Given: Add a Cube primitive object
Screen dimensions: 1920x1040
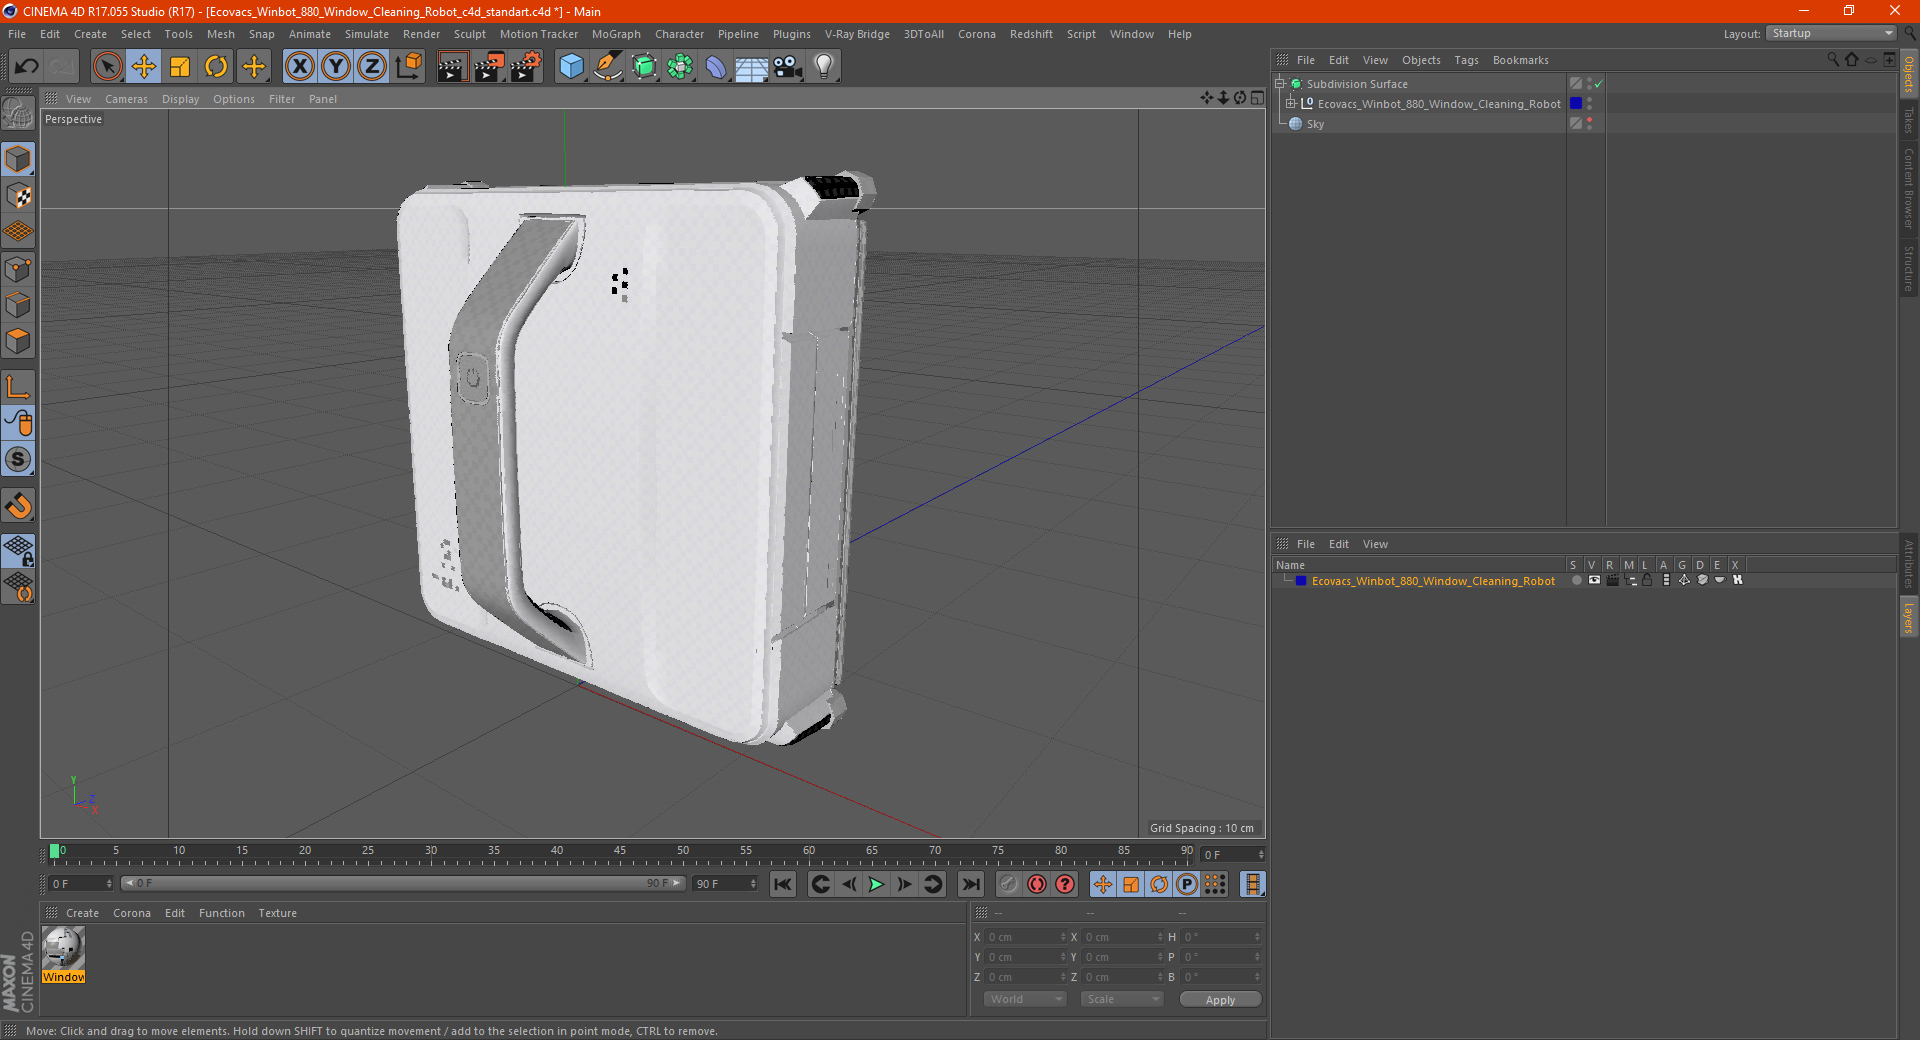Looking at the screenshot, I should 571,67.
